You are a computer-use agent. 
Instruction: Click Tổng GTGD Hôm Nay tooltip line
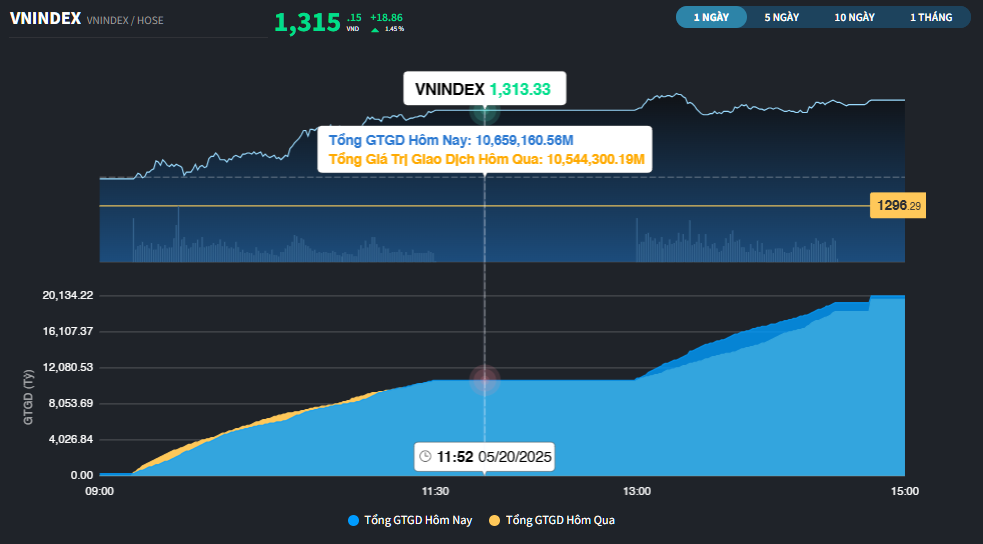[451, 140]
